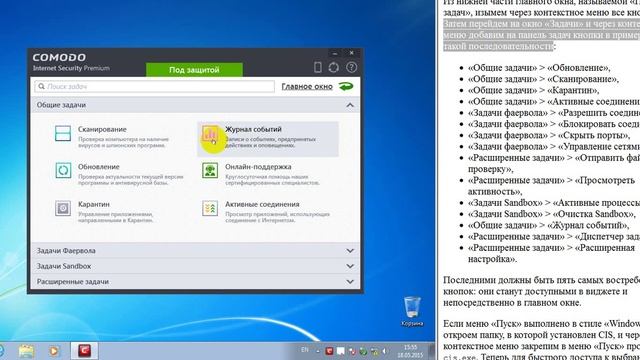Image resolution: width=640 pixels, height=360 pixels.
Task: Click list item «Общие задачи» > «Обновление»
Action: click(539, 68)
